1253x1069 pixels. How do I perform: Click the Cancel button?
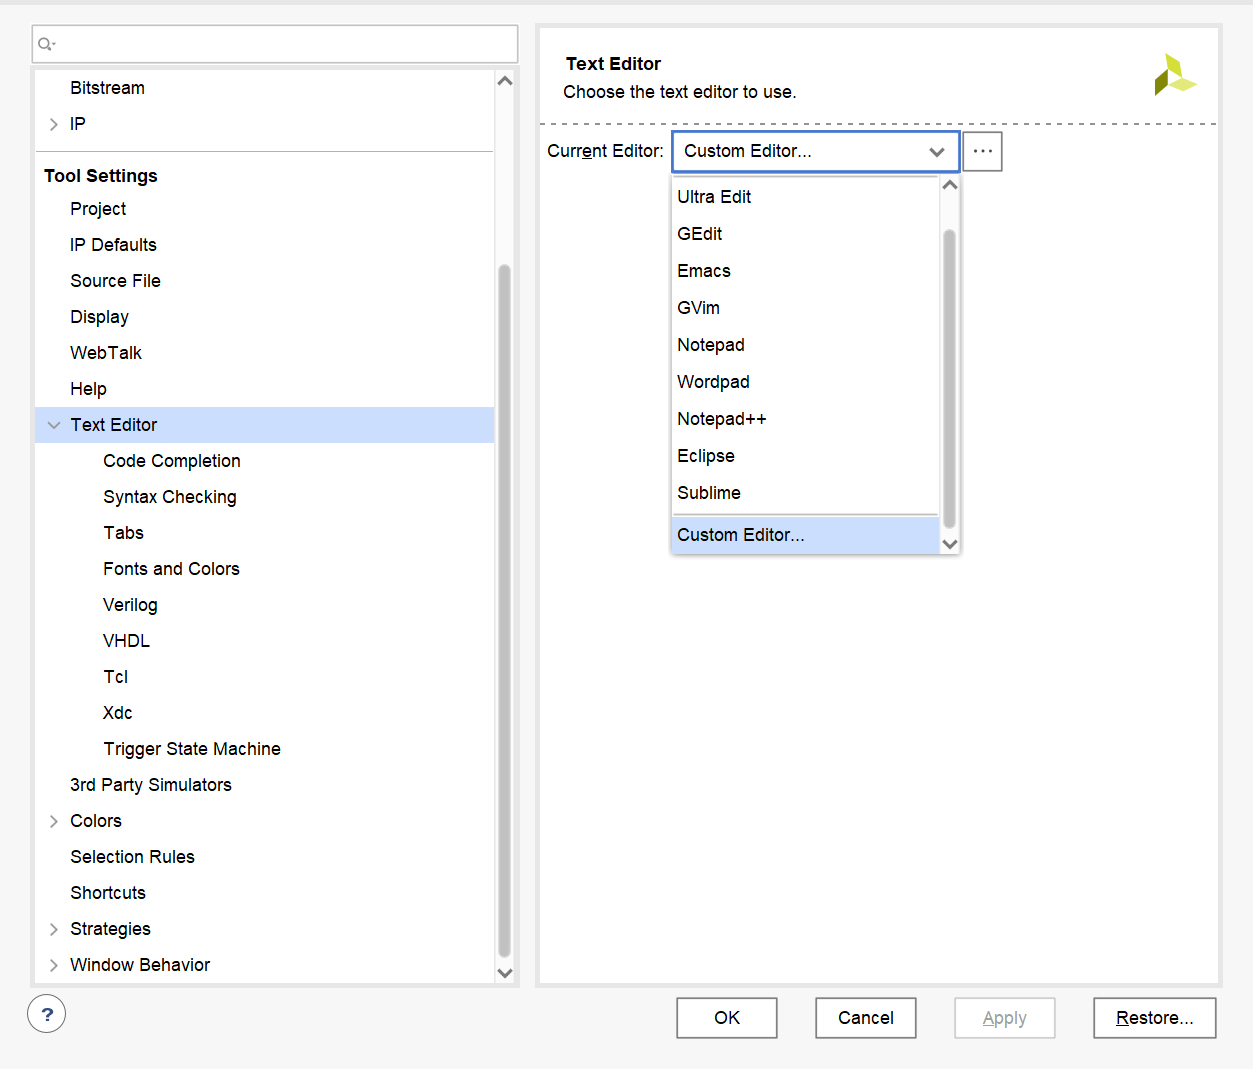tap(866, 1018)
